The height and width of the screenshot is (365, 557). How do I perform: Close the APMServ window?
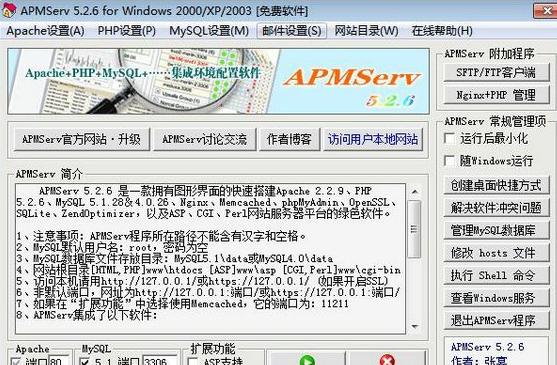point(546,11)
